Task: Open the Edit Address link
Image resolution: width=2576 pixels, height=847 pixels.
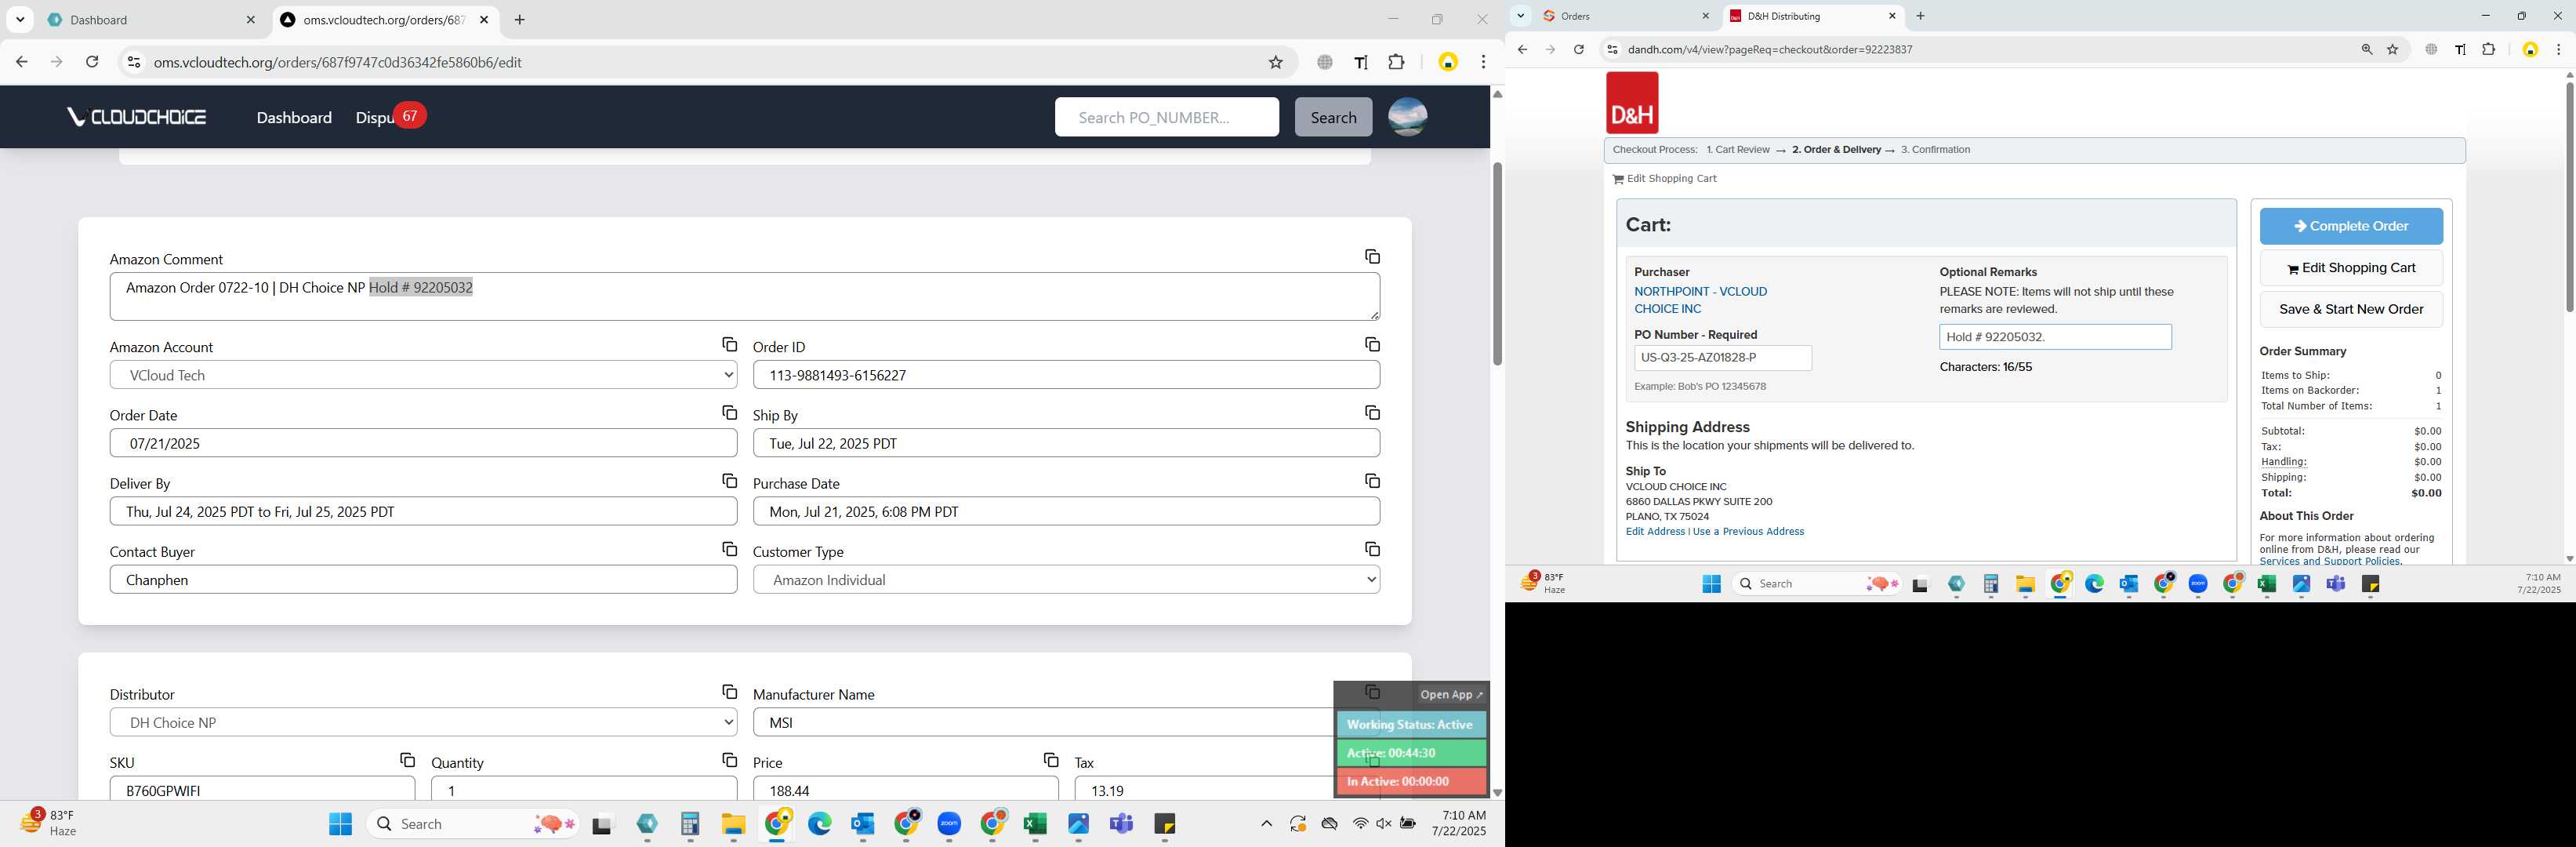Action: [1654, 532]
